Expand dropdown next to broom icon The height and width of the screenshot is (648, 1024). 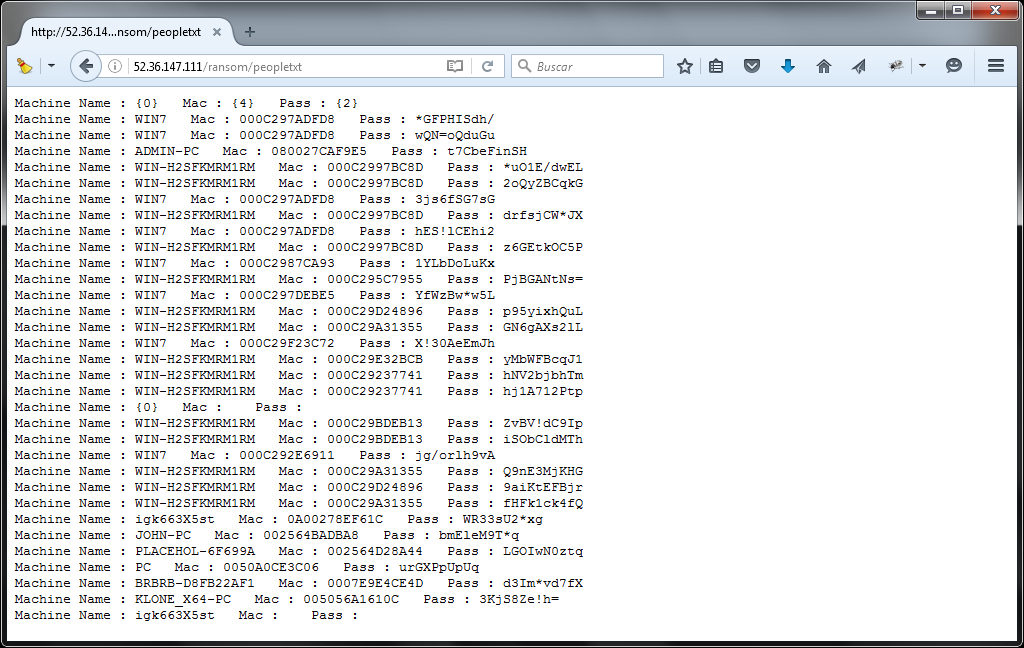(51, 66)
